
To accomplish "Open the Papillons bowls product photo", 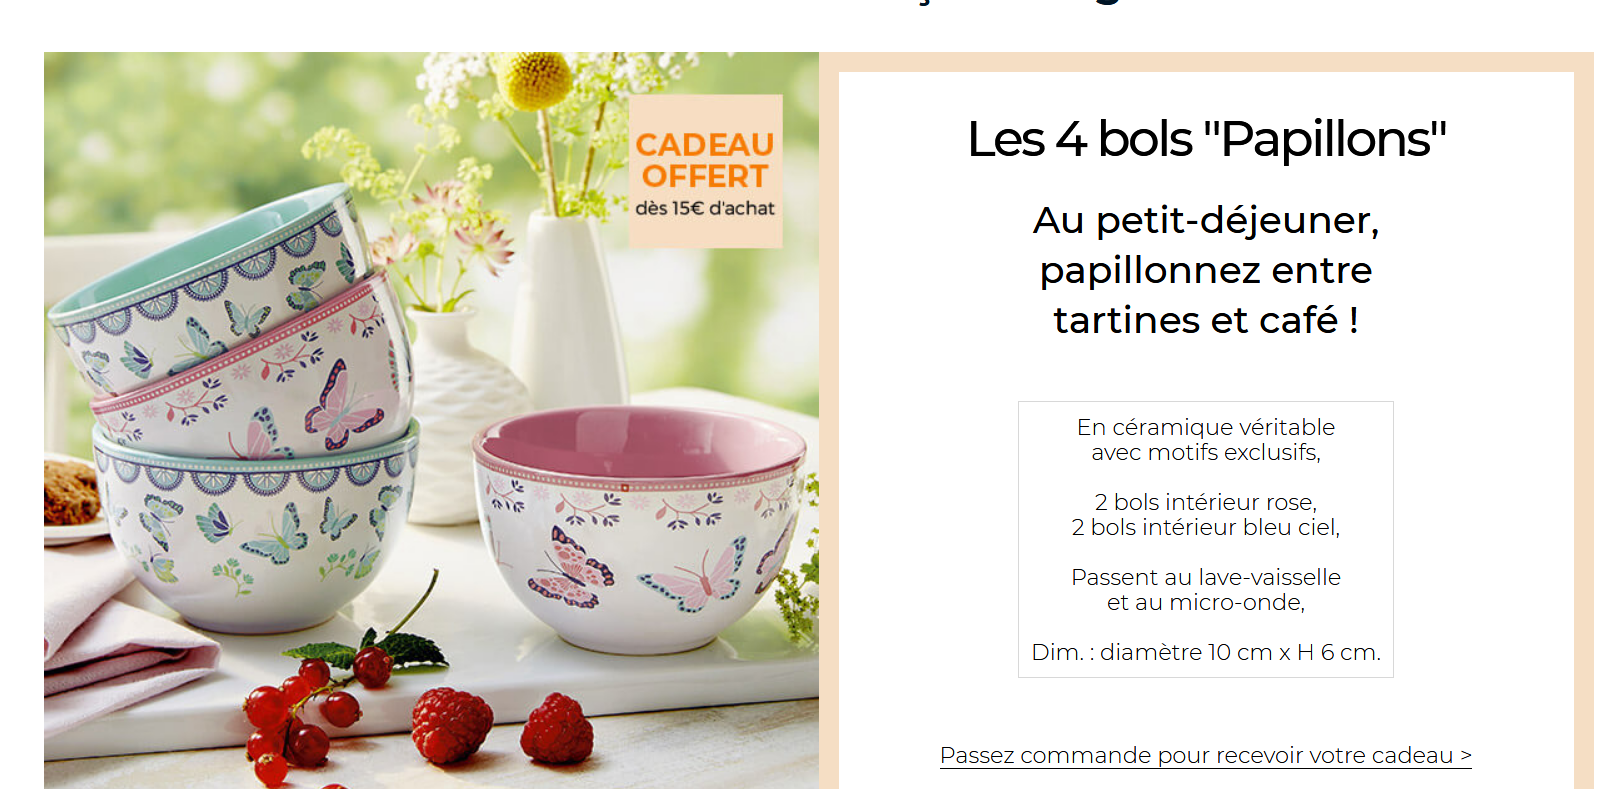I will [x=431, y=420].
